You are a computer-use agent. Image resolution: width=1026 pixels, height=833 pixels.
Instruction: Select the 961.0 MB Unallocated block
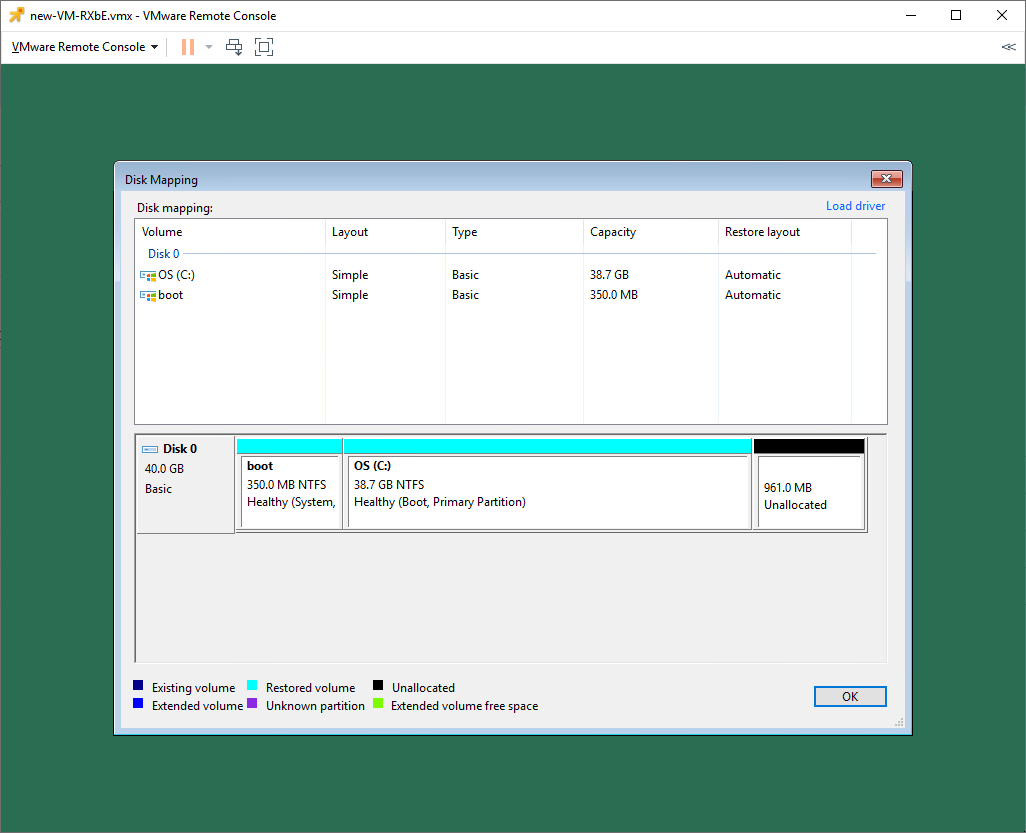pyautogui.click(x=809, y=484)
